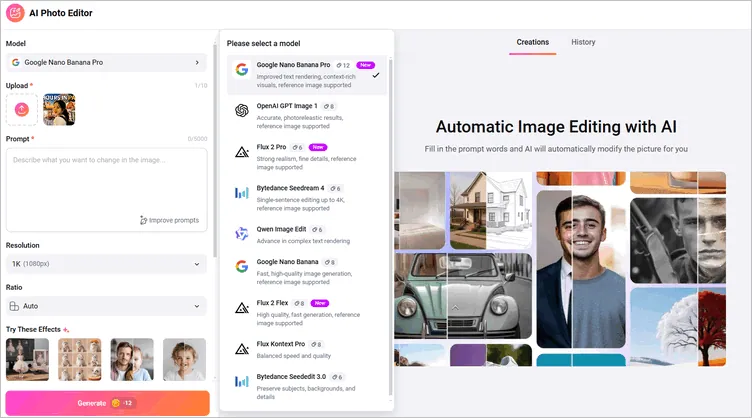Select the third effect thumbnail with father and baby
This screenshot has width=752, height=418.
tap(132, 360)
